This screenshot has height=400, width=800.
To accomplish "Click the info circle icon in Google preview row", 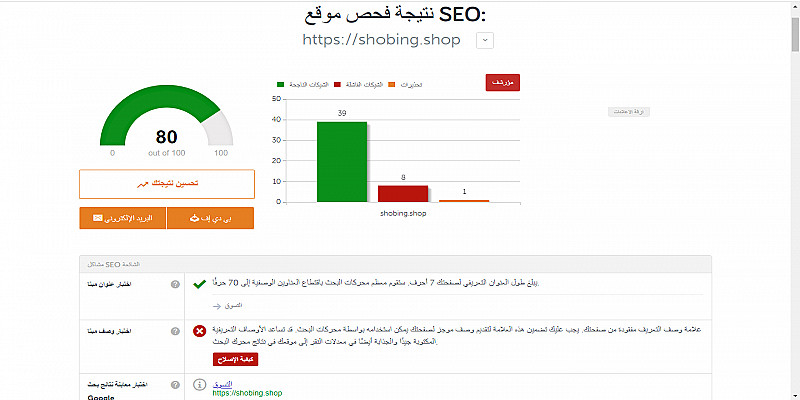I will [200, 384].
